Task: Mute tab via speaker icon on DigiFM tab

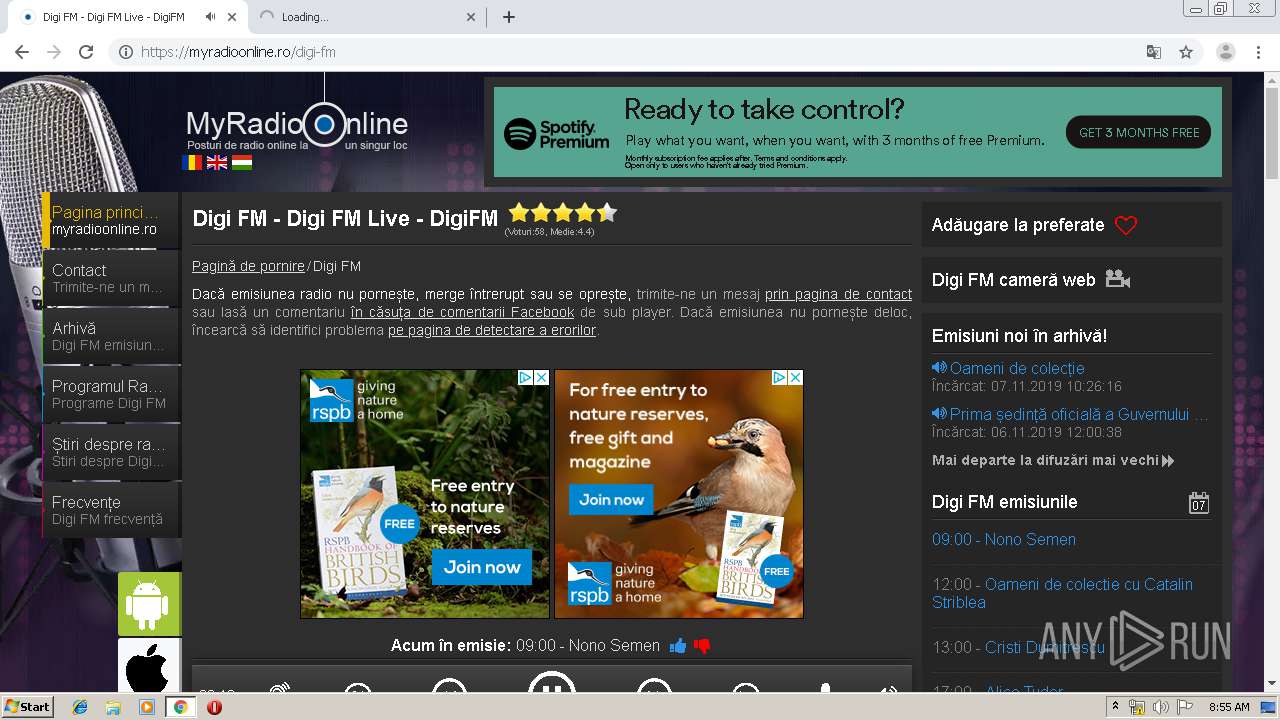Action: (210, 17)
